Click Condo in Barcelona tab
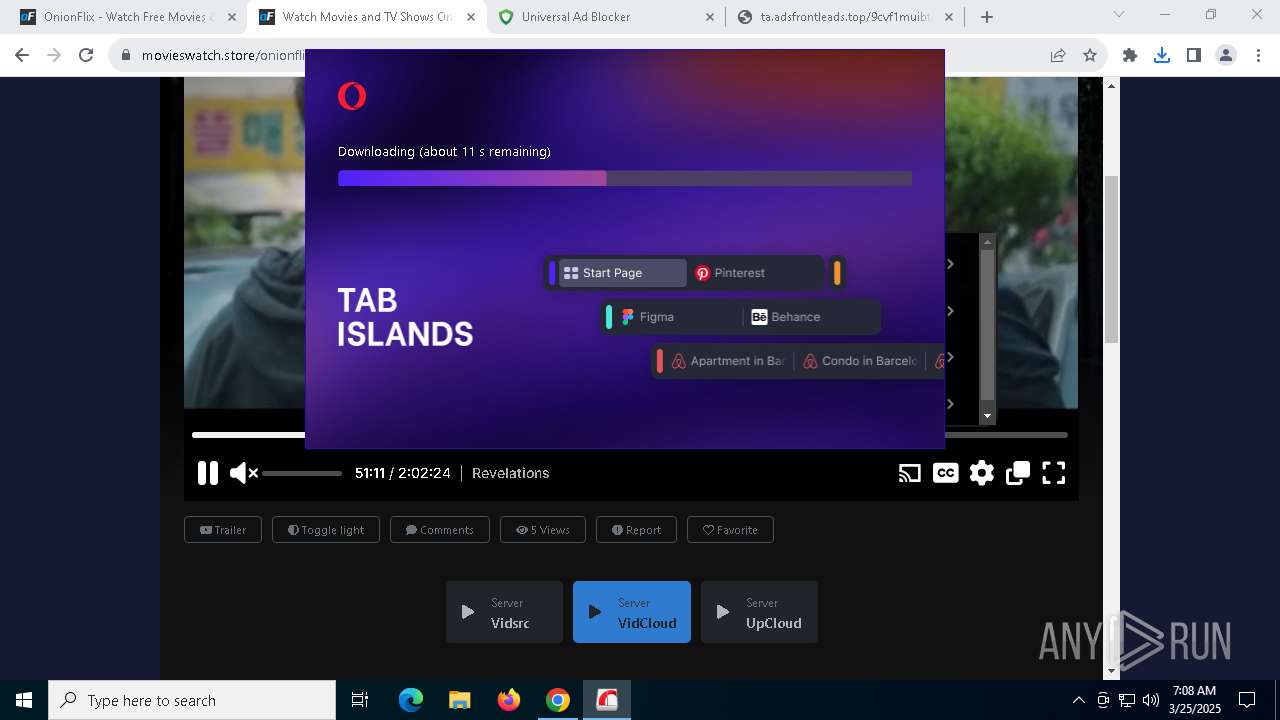The image size is (1280, 720). 860,361
